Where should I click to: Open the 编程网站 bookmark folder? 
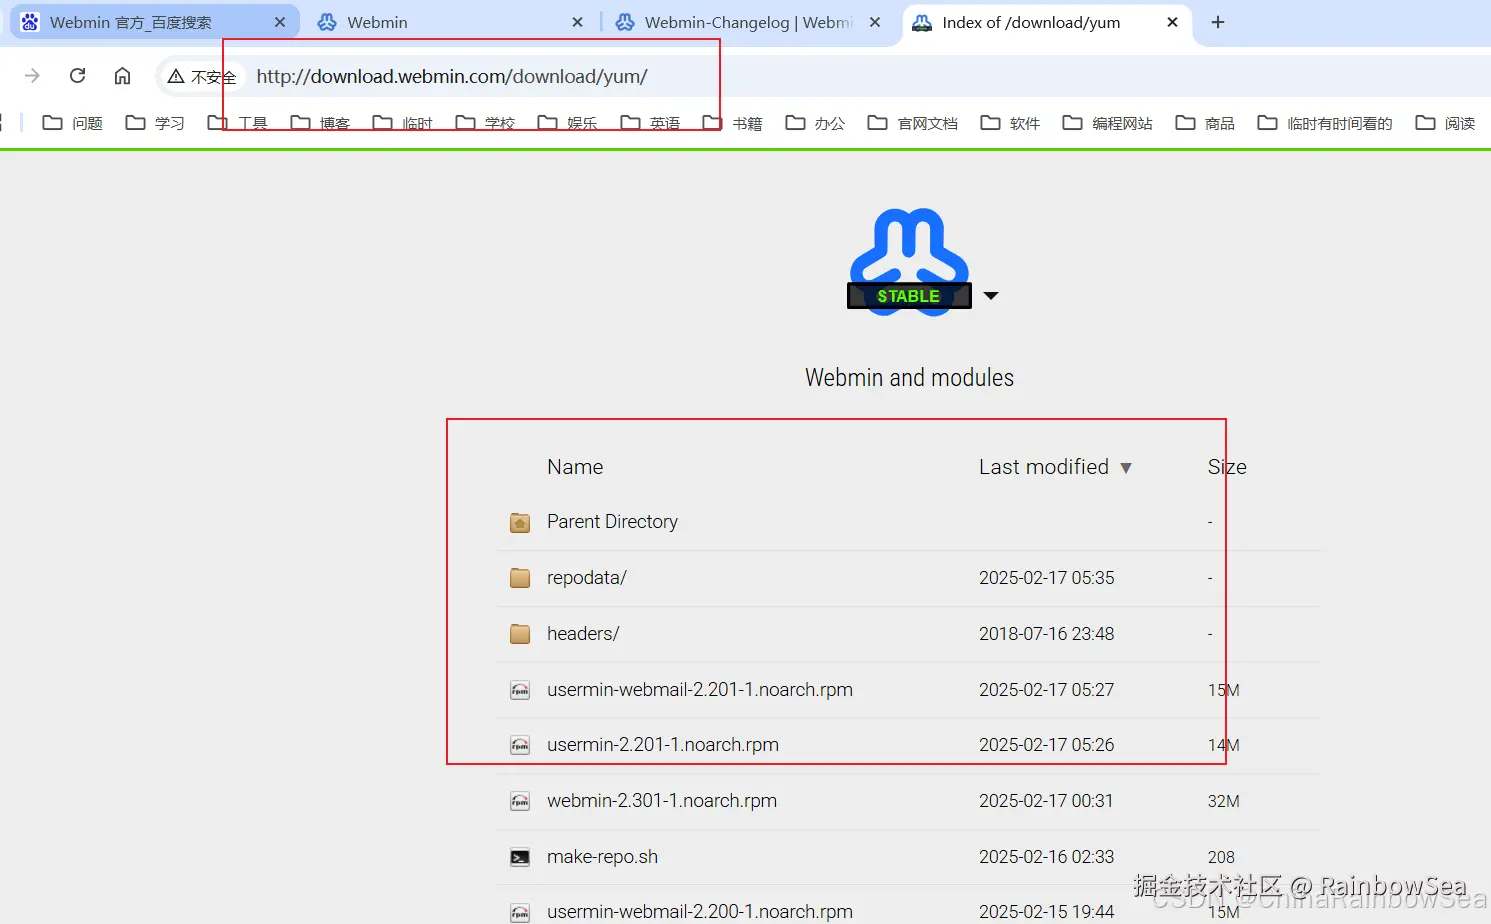pyautogui.click(x=1108, y=123)
